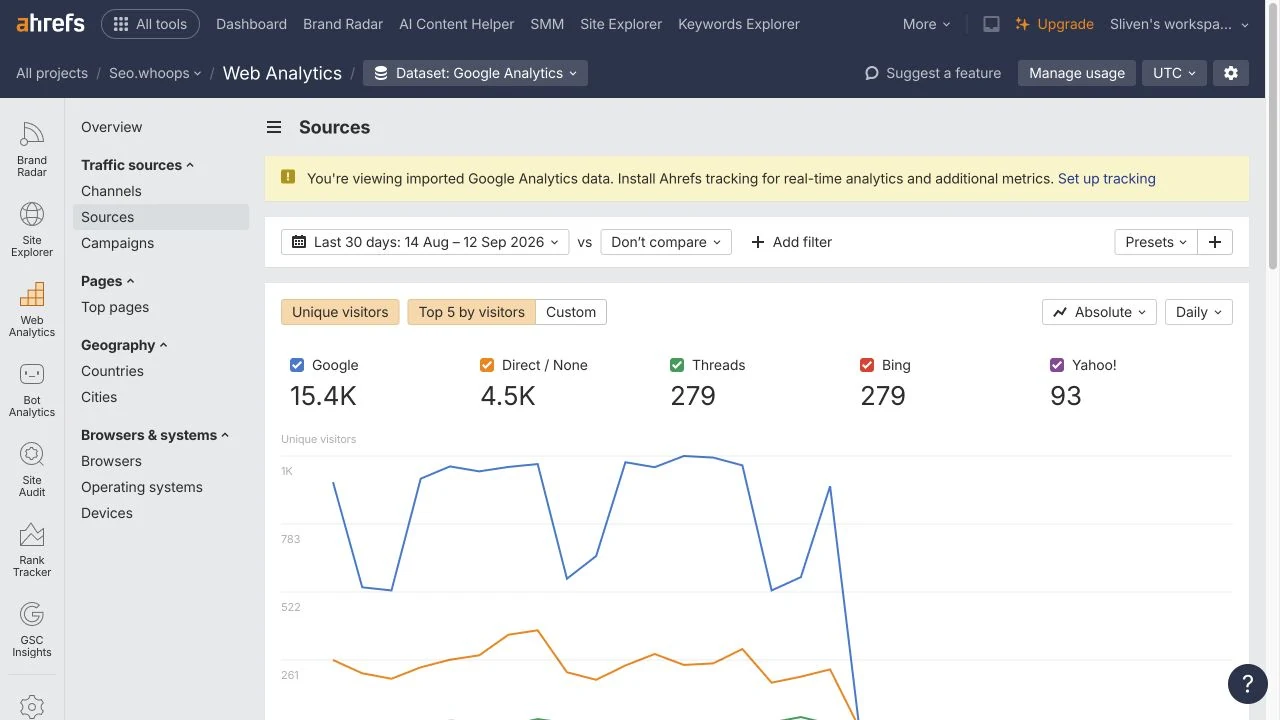Click the Set up tracking link
This screenshot has width=1280, height=720.
point(1106,178)
